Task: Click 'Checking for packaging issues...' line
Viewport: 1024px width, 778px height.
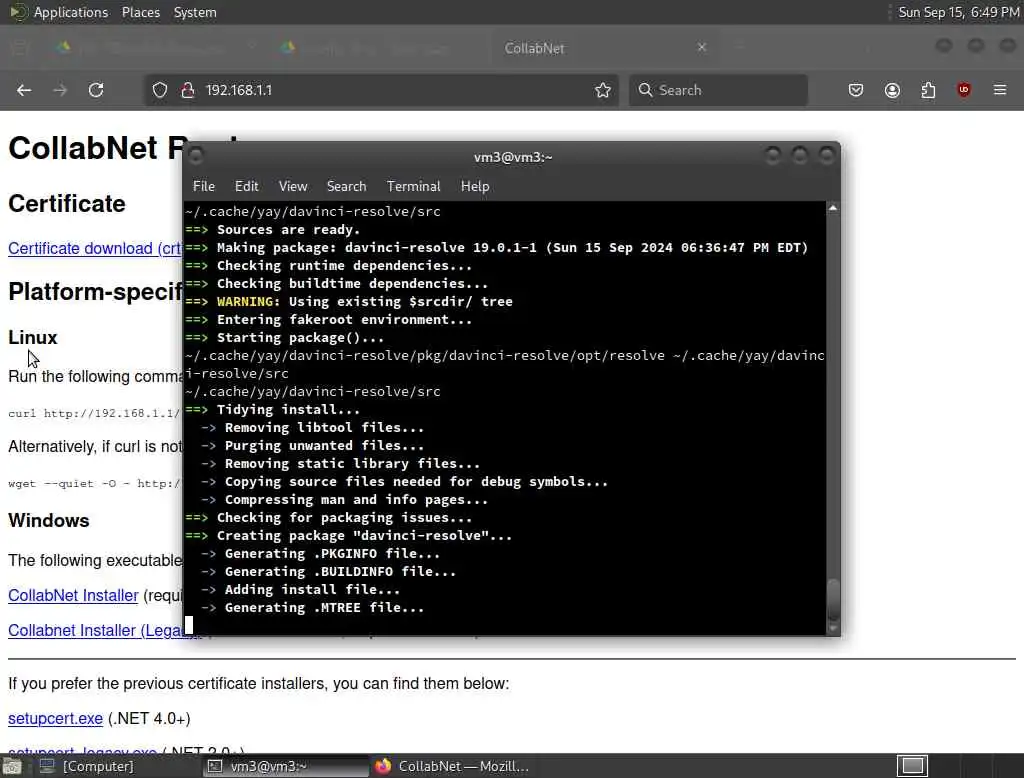Action: click(x=344, y=517)
